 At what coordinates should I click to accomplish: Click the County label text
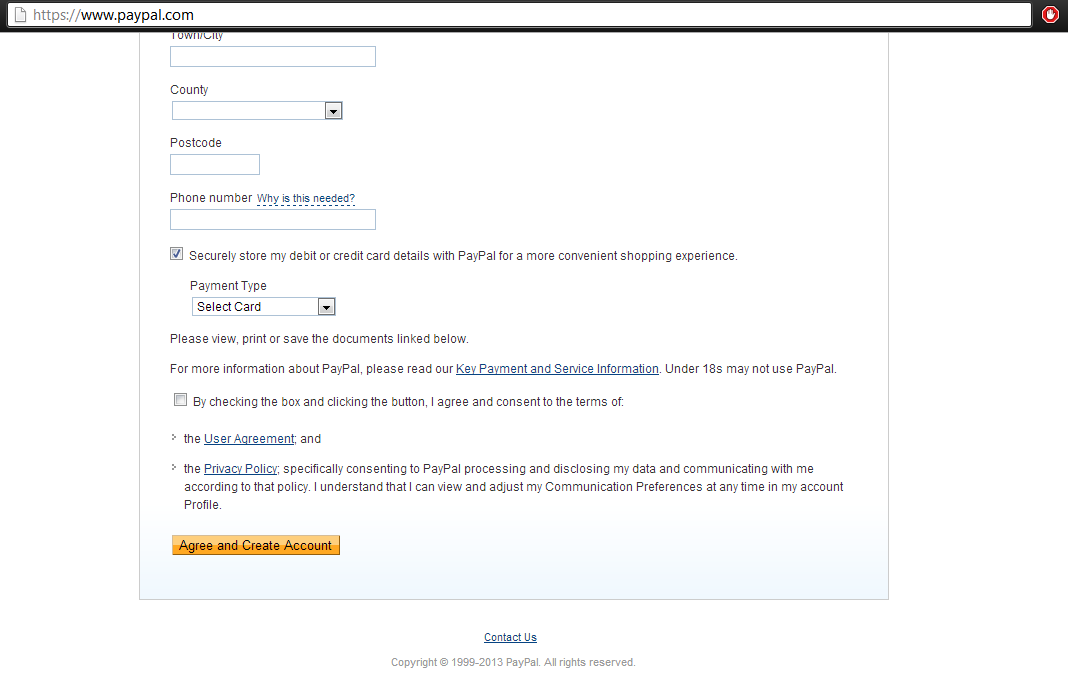coord(189,90)
